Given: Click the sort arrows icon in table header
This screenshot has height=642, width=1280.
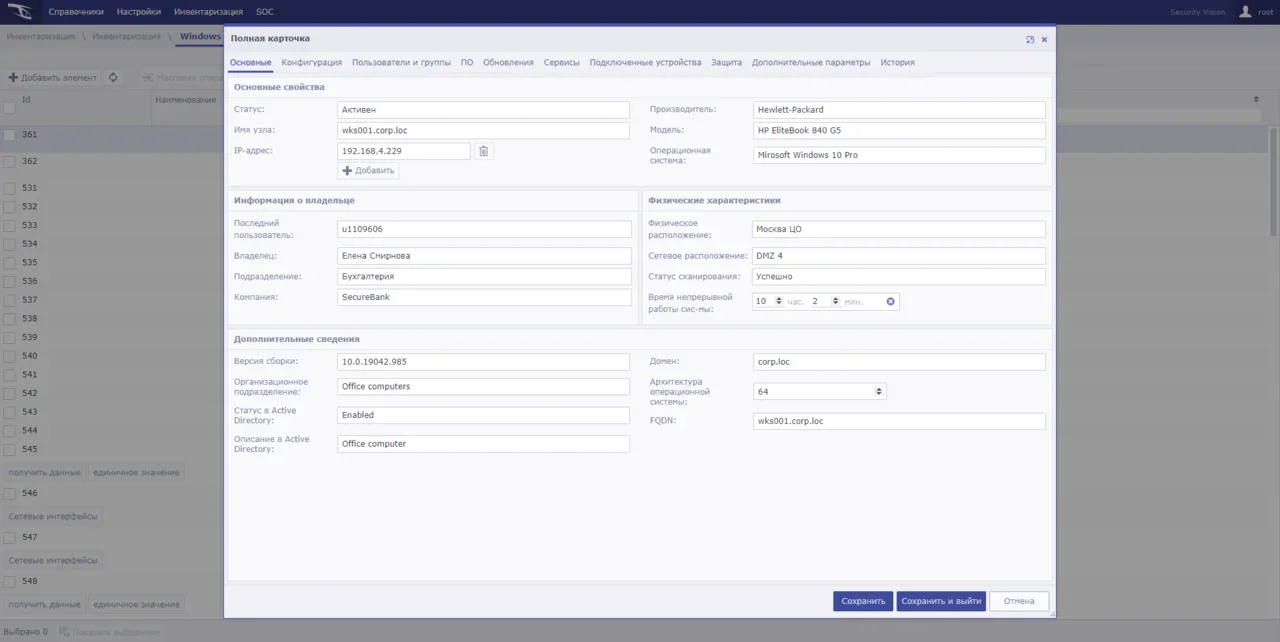Looking at the screenshot, I should pyautogui.click(x=1256, y=100).
